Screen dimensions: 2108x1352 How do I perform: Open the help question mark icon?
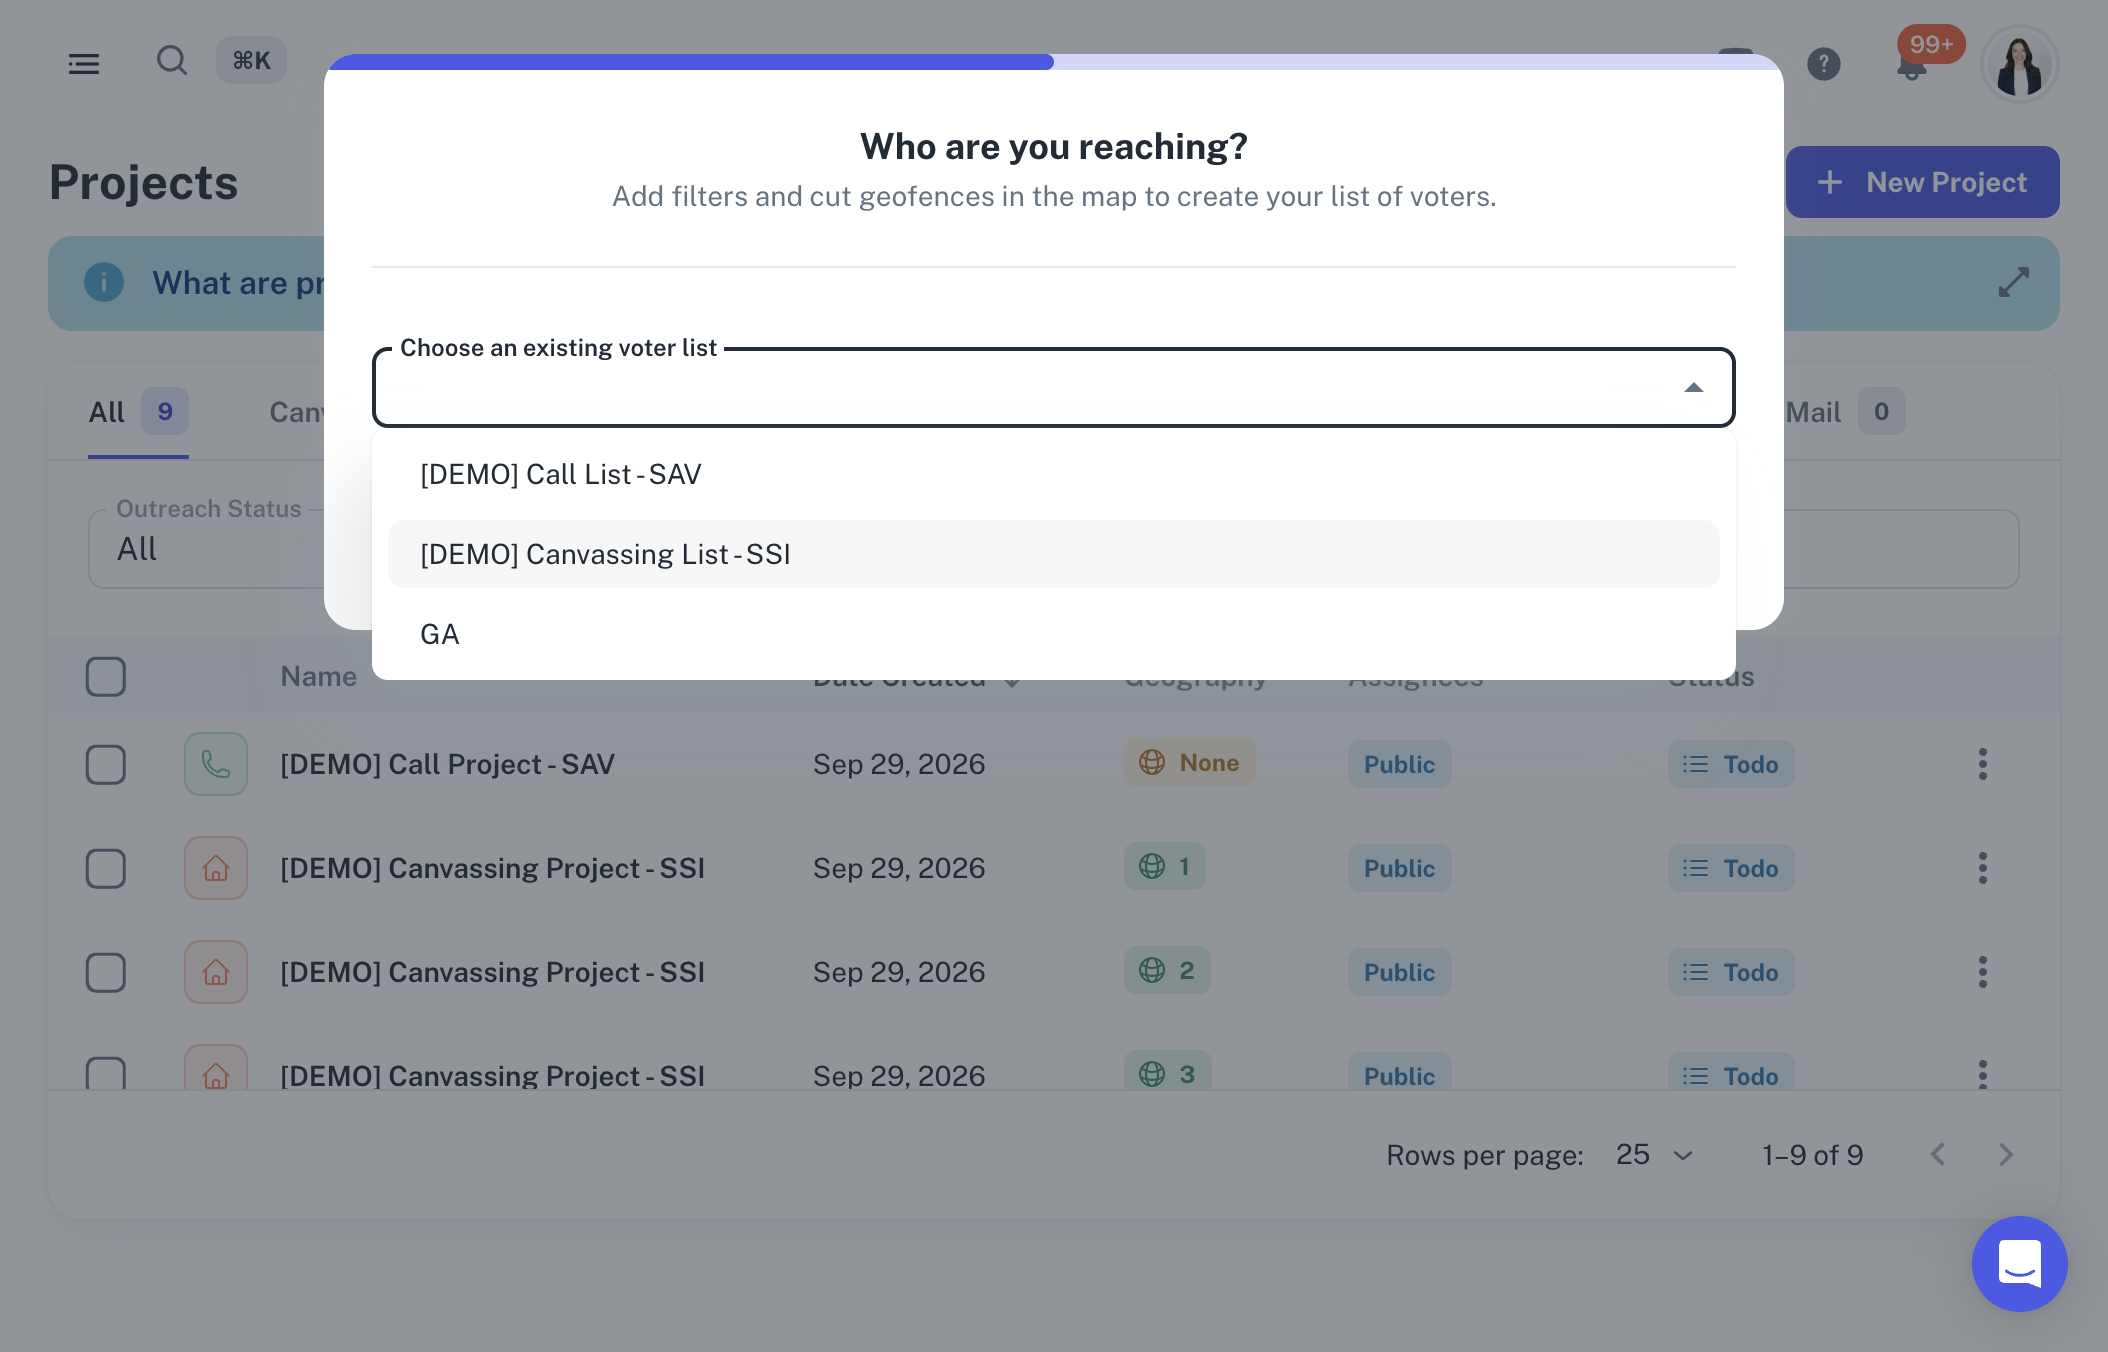tap(1824, 64)
